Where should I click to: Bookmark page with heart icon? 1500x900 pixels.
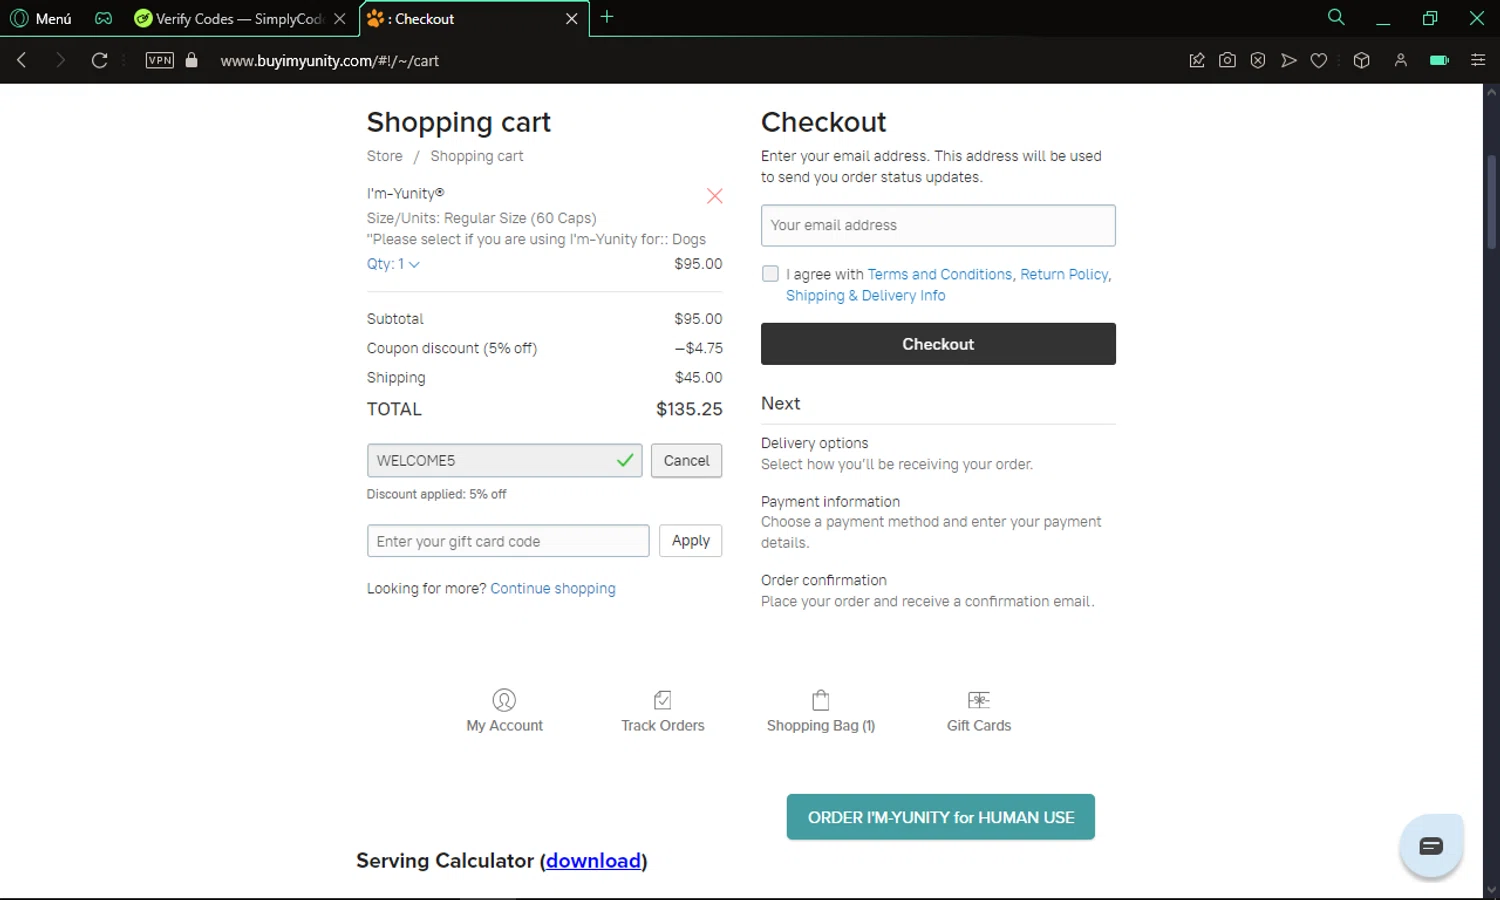pyautogui.click(x=1319, y=61)
